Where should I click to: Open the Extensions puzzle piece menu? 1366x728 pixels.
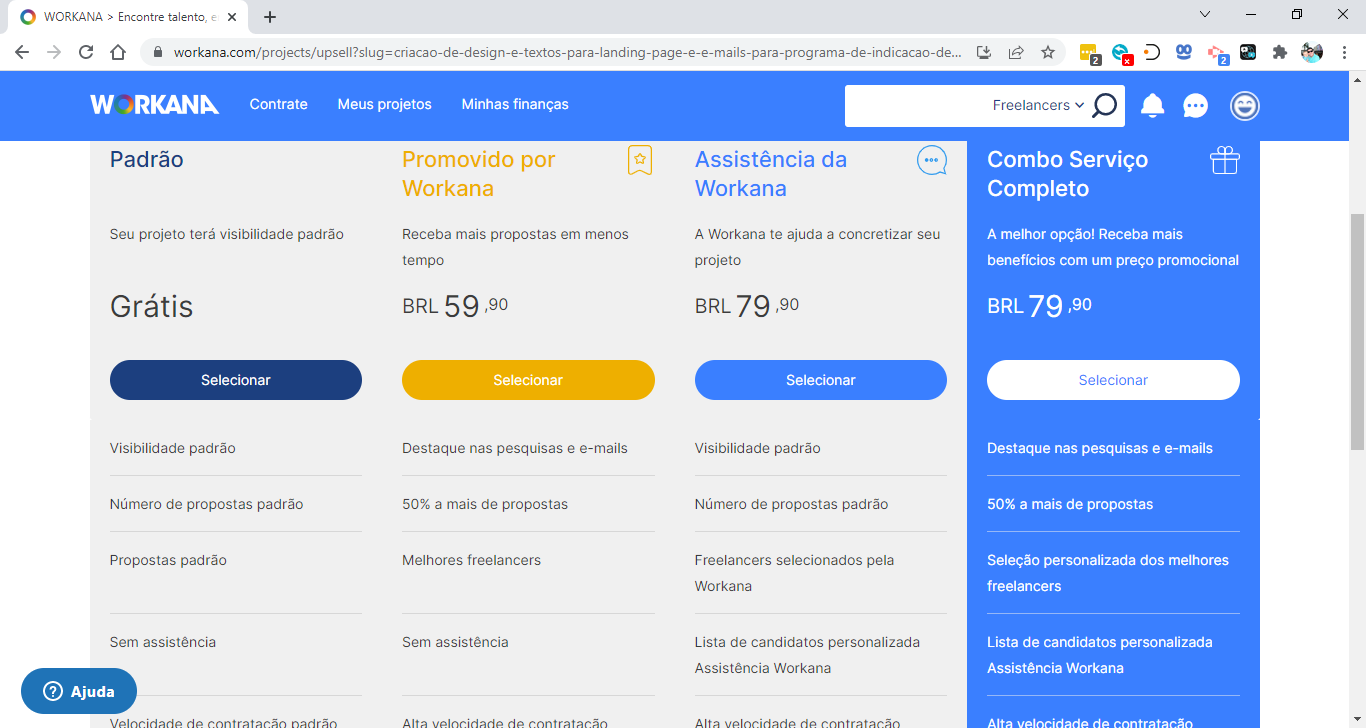click(1279, 52)
